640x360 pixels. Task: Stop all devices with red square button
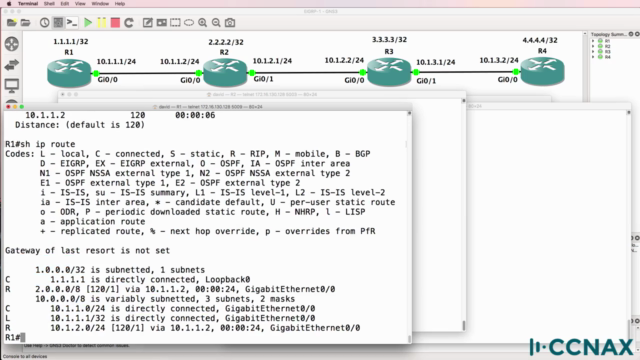[115, 22]
